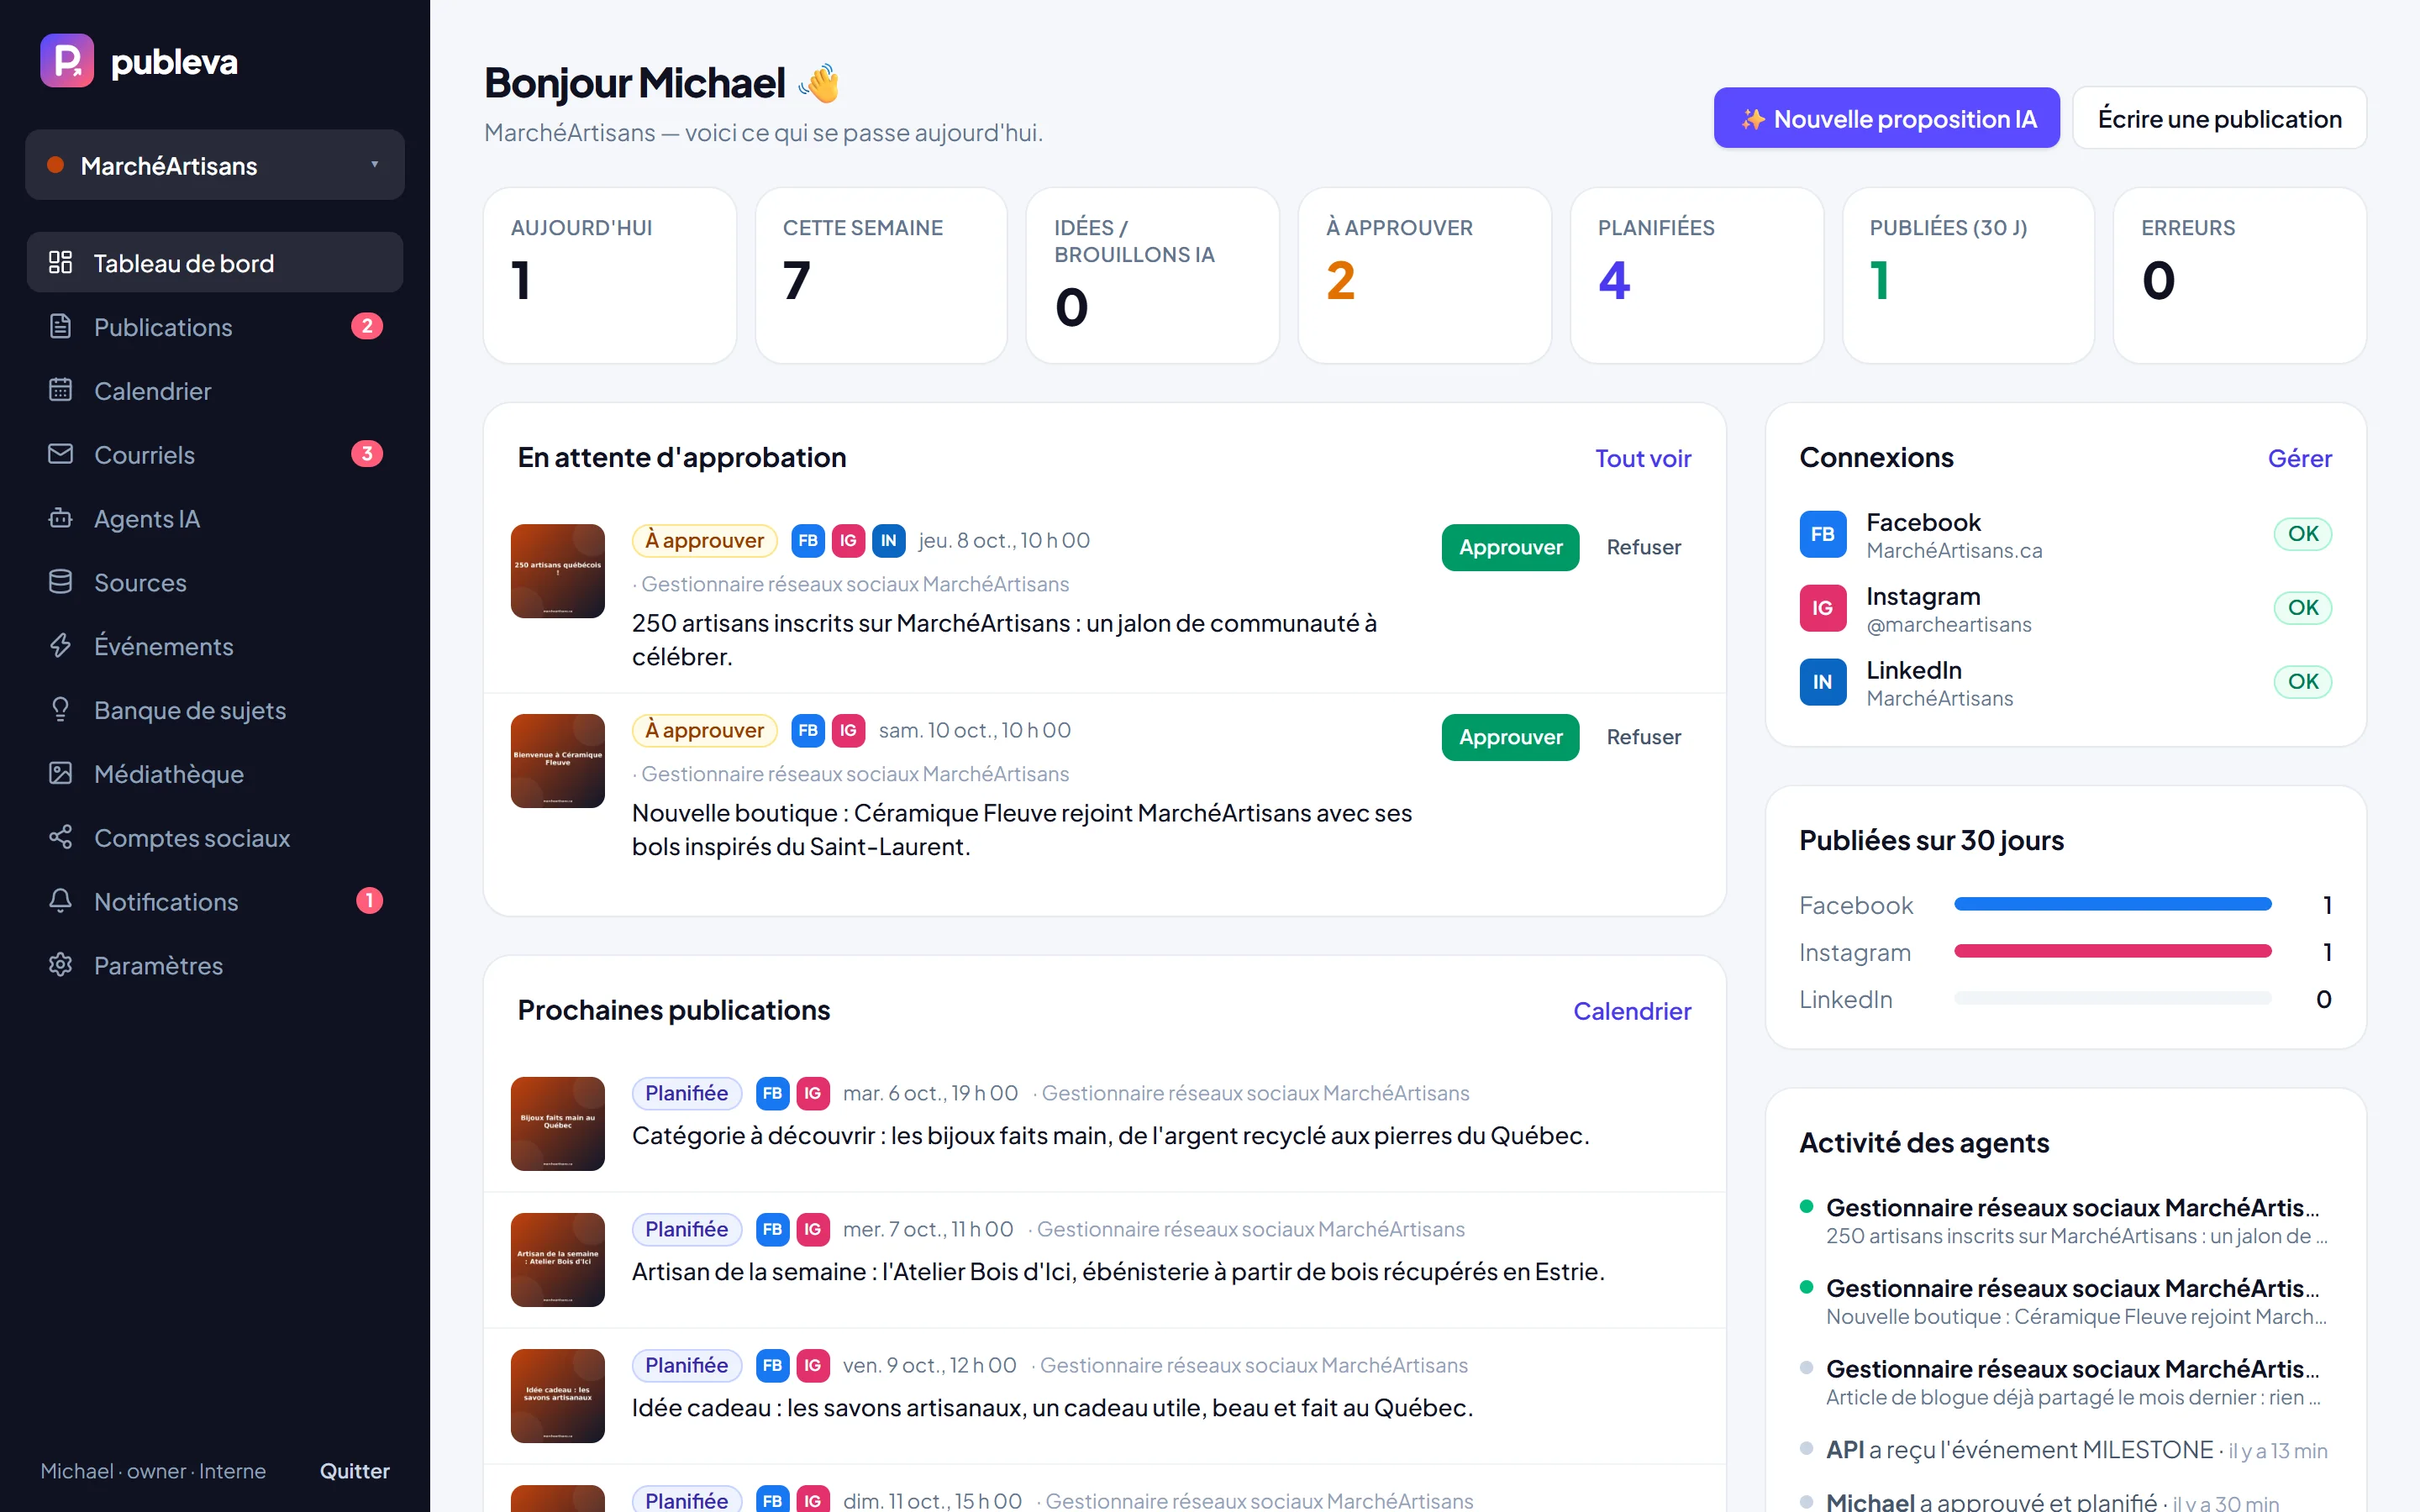2420x1512 pixels.
Task: Approve the 250 artisans inscrits post
Action: tap(1510, 547)
